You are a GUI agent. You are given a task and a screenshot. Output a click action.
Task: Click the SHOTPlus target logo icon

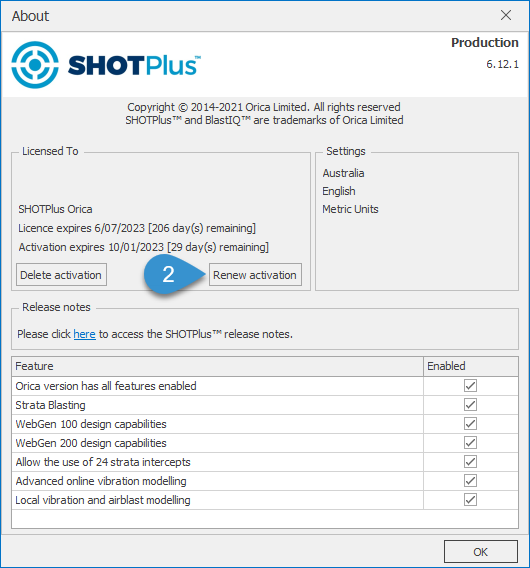(x=35, y=65)
